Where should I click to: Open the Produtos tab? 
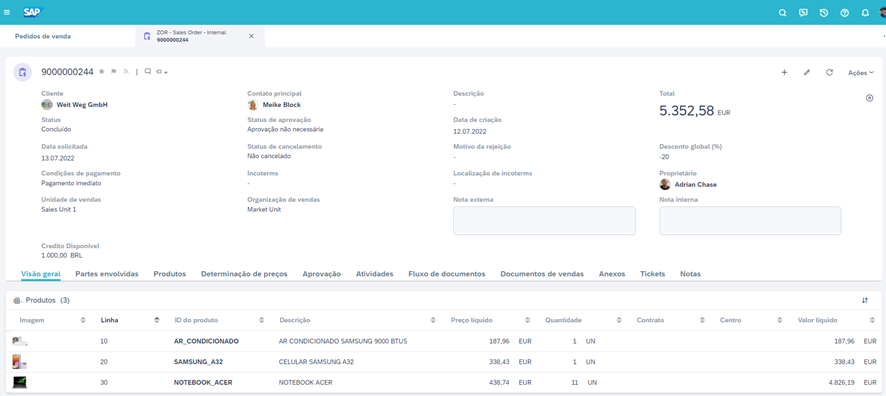pos(170,273)
